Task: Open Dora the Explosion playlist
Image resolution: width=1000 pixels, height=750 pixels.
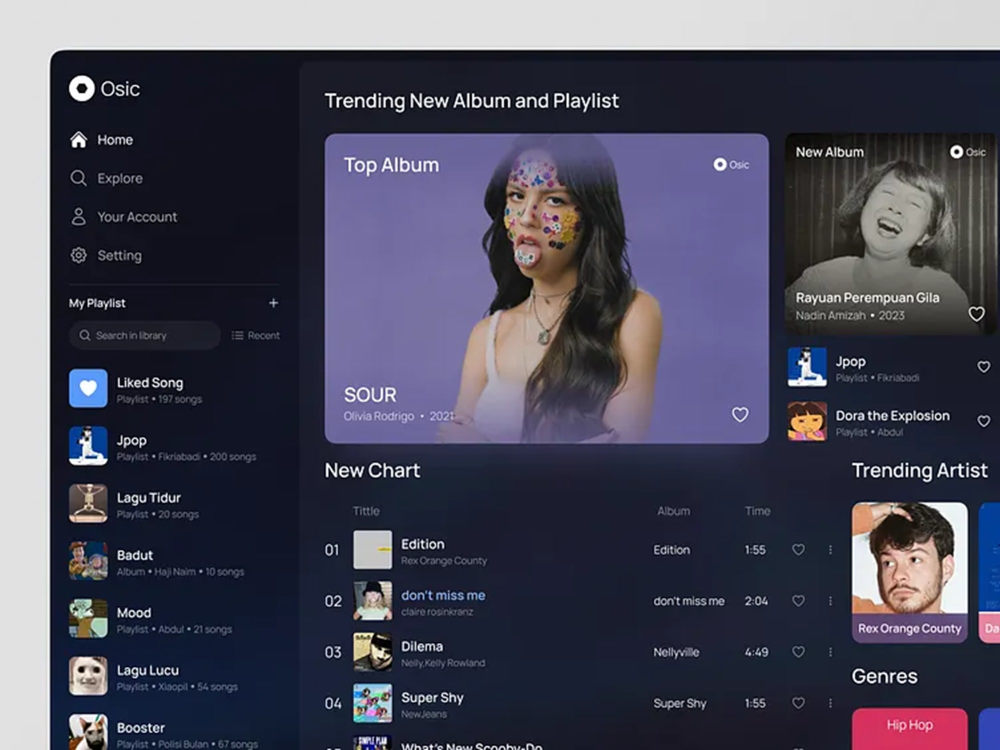Action: 890,422
